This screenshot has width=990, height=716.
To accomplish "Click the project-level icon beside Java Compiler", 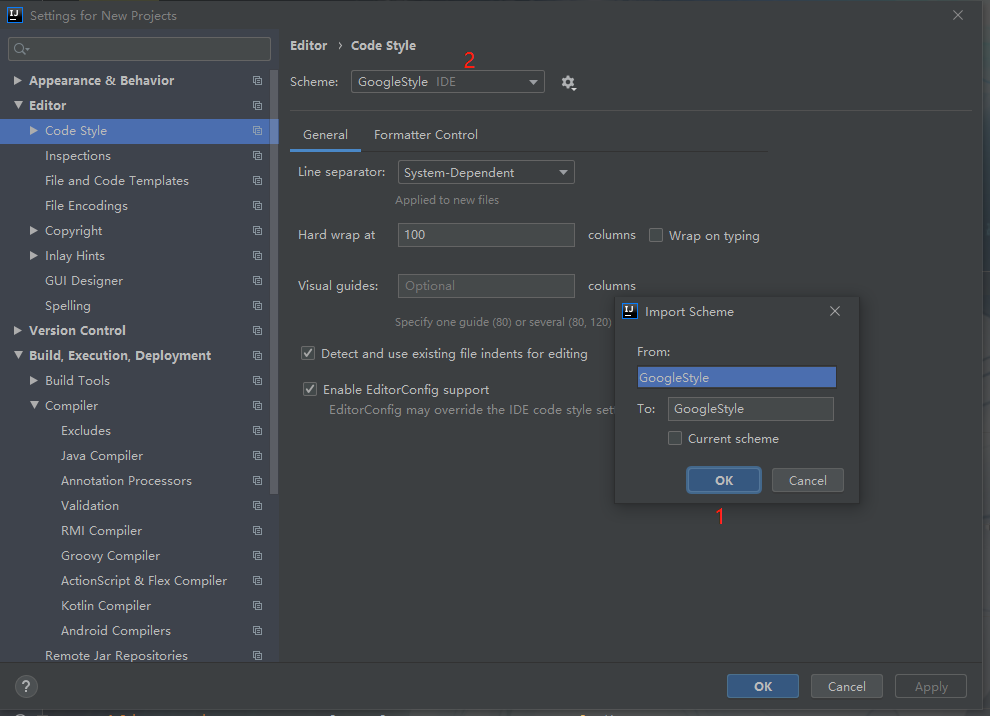I will click(x=258, y=456).
